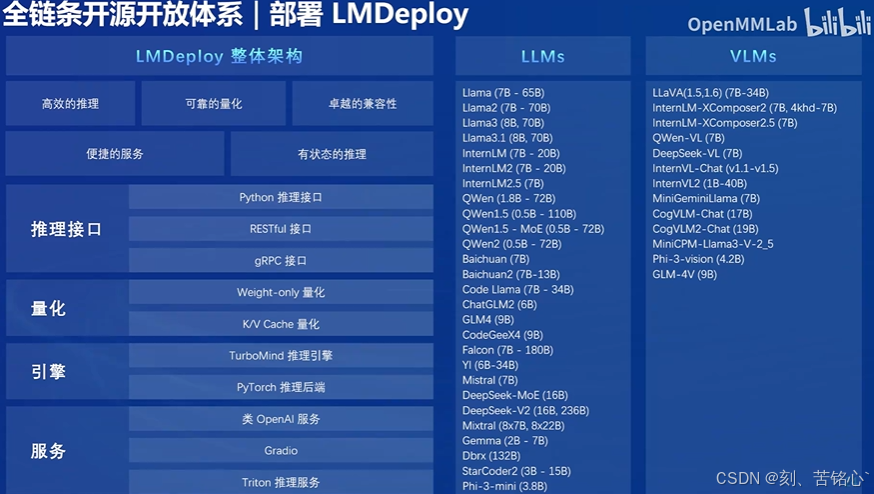The width and height of the screenshot is (874, 494).
Task: Click the StarCoder2 (3B - 15B) entry
Action: [x=517, y=471]
